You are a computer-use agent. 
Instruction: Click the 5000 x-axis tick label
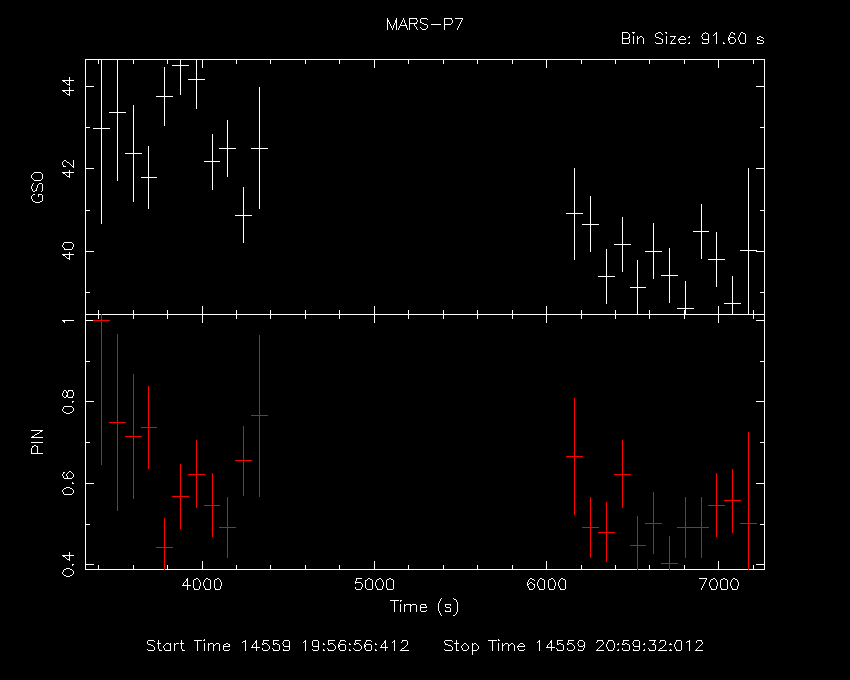374,585
